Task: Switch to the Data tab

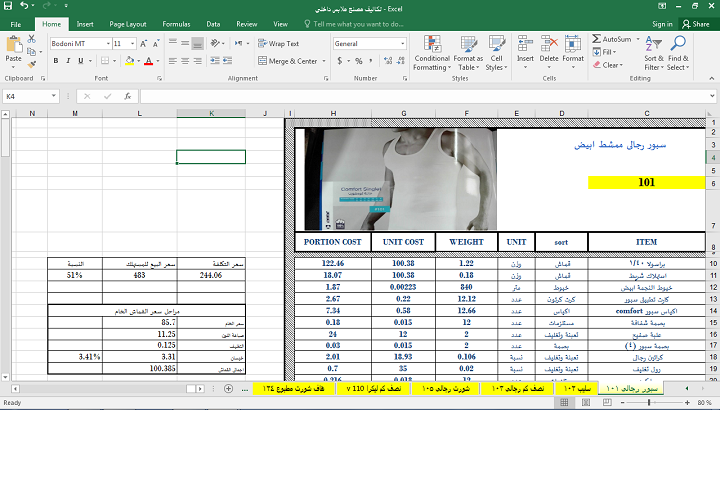Action: (213, 24)
